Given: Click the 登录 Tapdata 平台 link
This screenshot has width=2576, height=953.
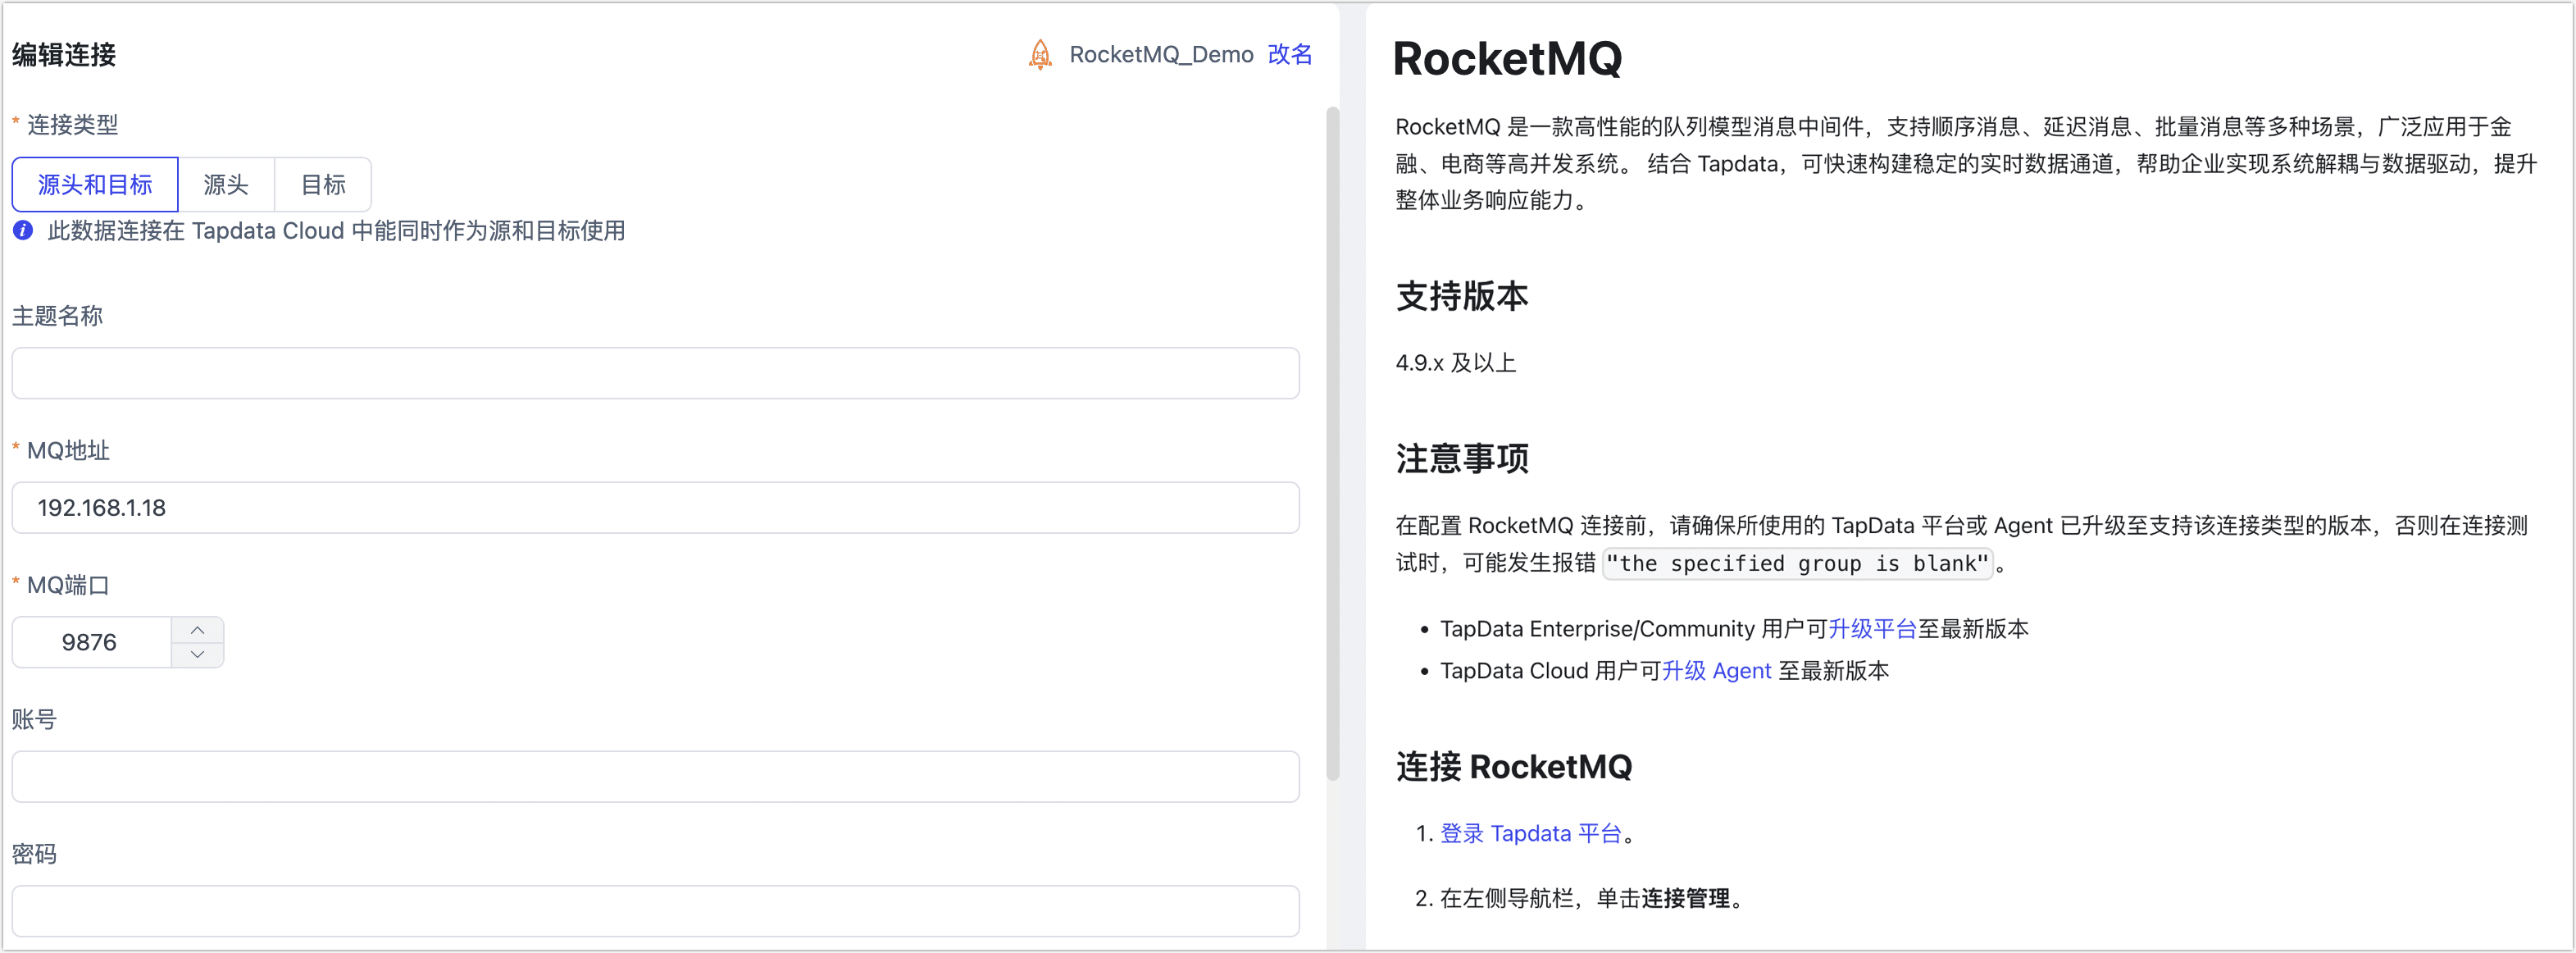Looking at the screenshot, I should [x=1530, y=833].
